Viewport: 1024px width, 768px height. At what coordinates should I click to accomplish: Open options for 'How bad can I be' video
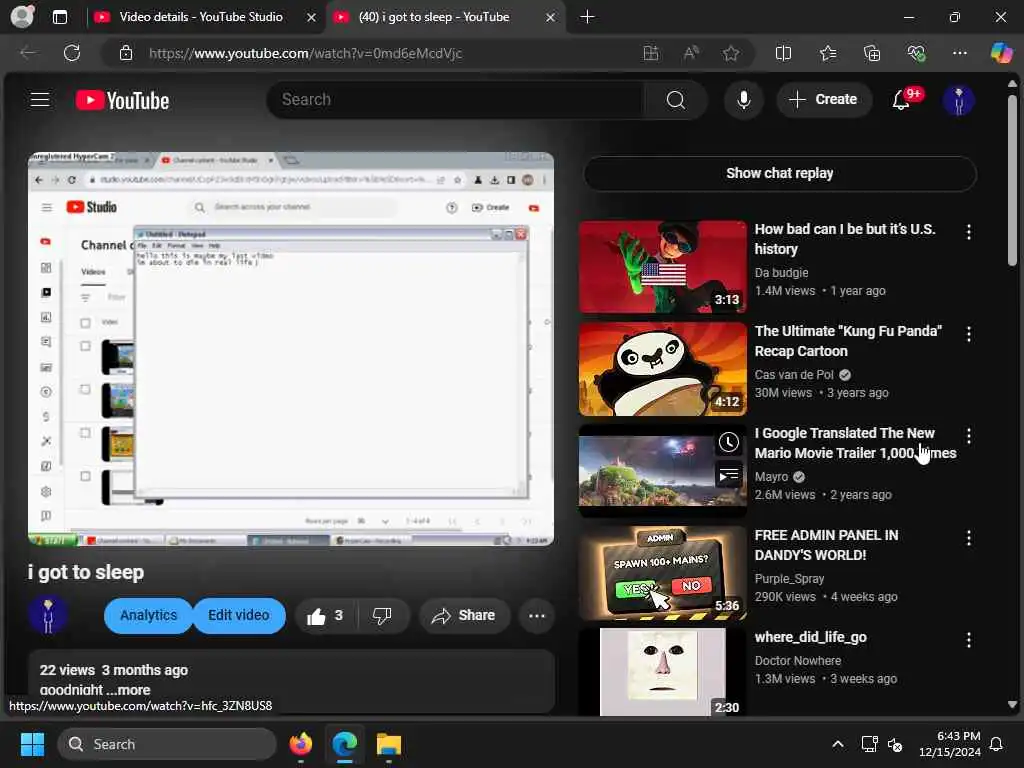[968, 232]
